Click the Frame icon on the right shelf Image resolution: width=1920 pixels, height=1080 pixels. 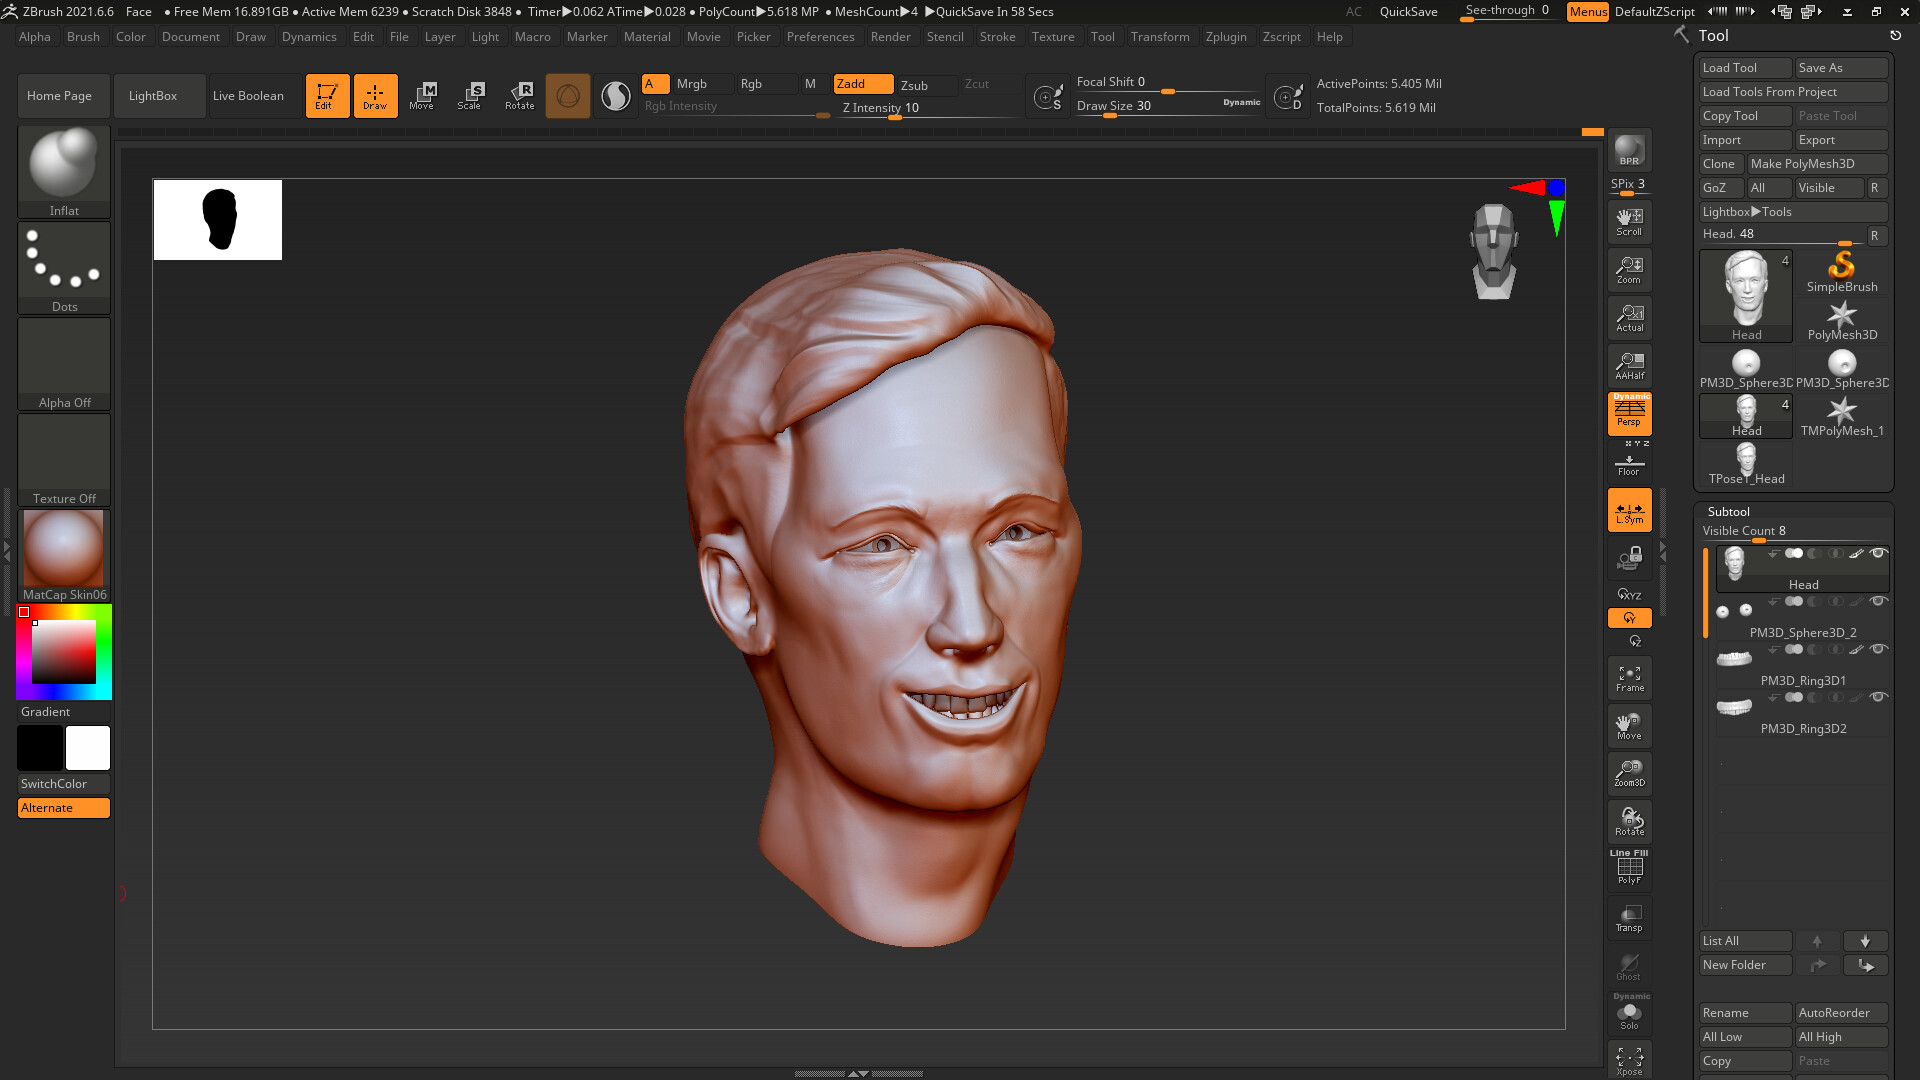click(1629, 677)
